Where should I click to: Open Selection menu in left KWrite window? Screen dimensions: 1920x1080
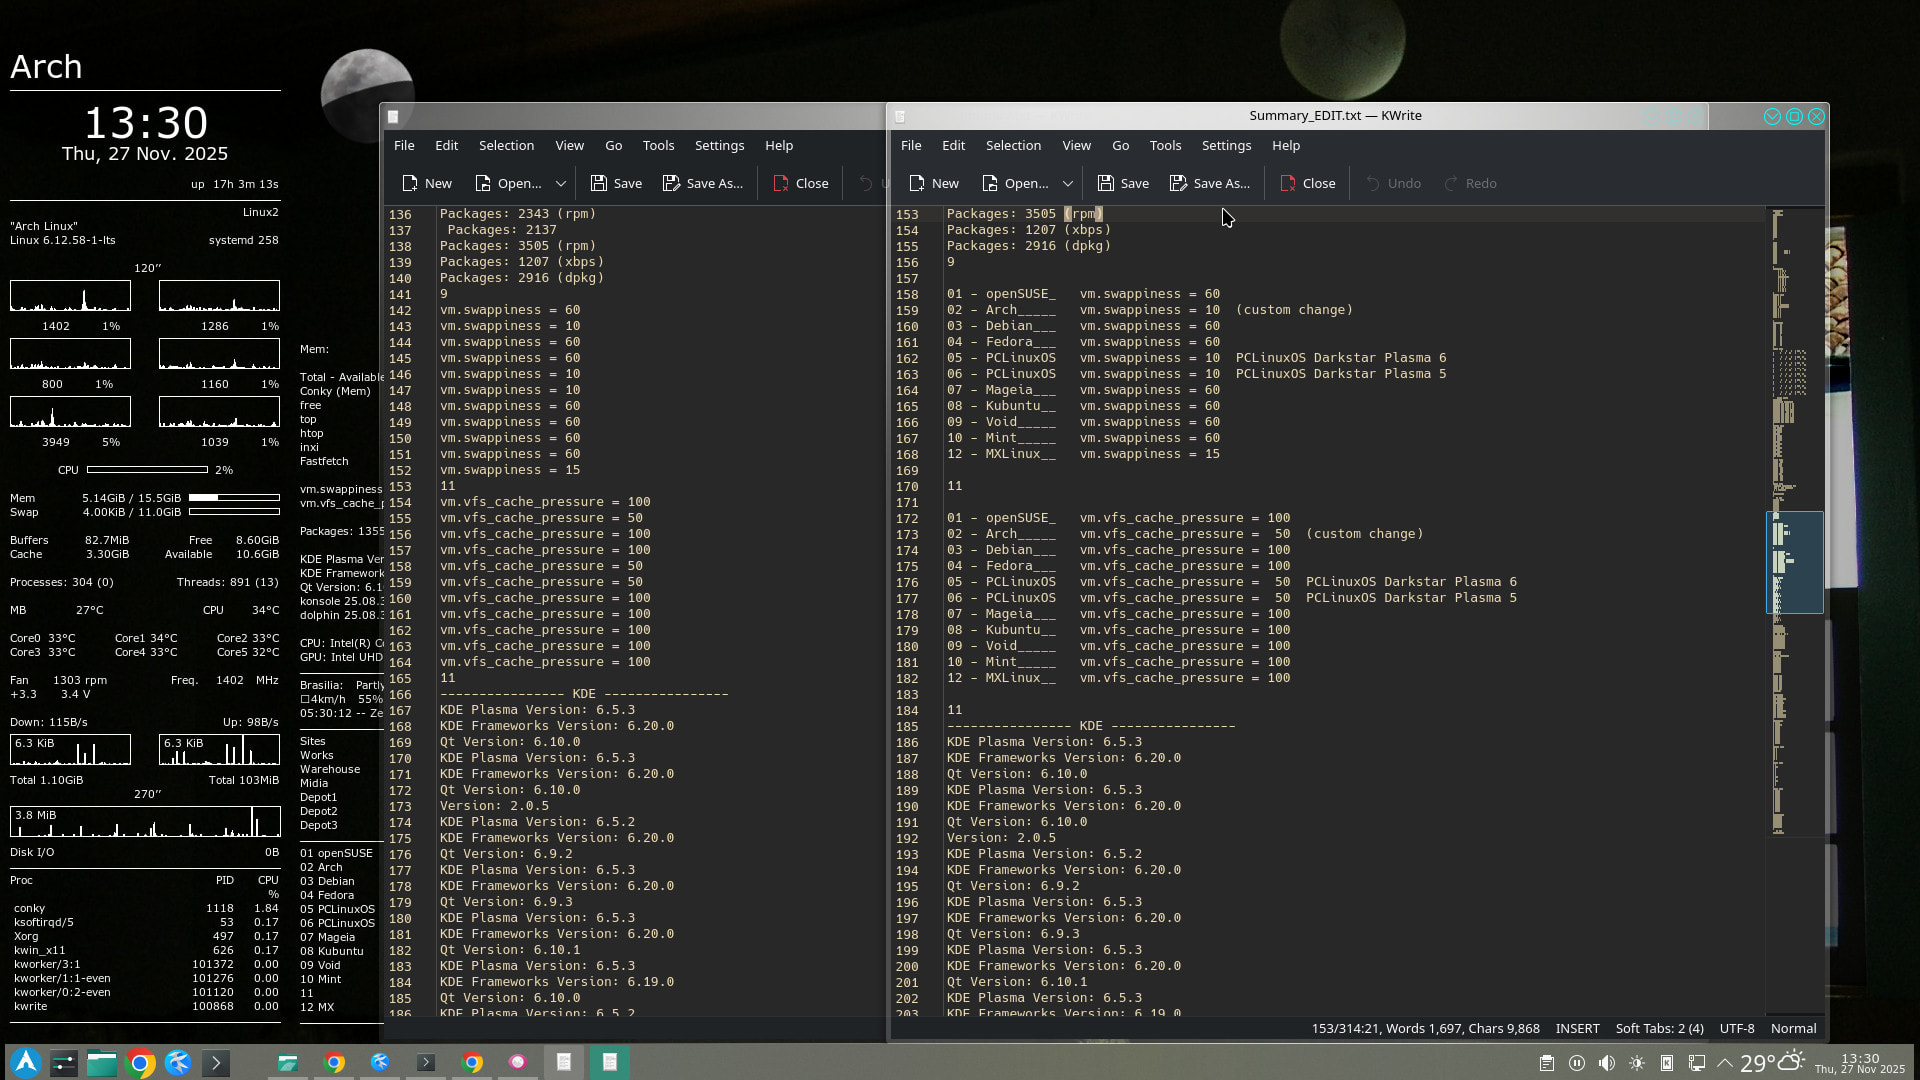click(506, 145)
